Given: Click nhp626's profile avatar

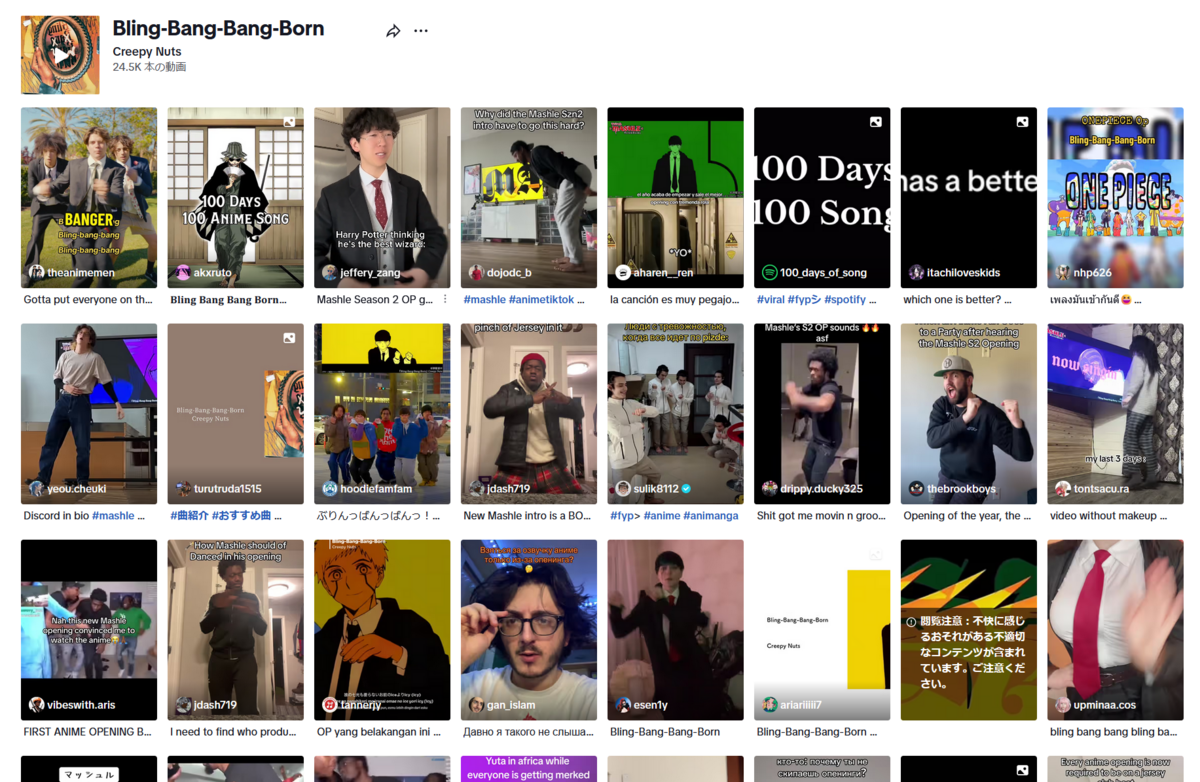Looking at the screenshot, I should pyautogui.click(x=1063, y=272).
